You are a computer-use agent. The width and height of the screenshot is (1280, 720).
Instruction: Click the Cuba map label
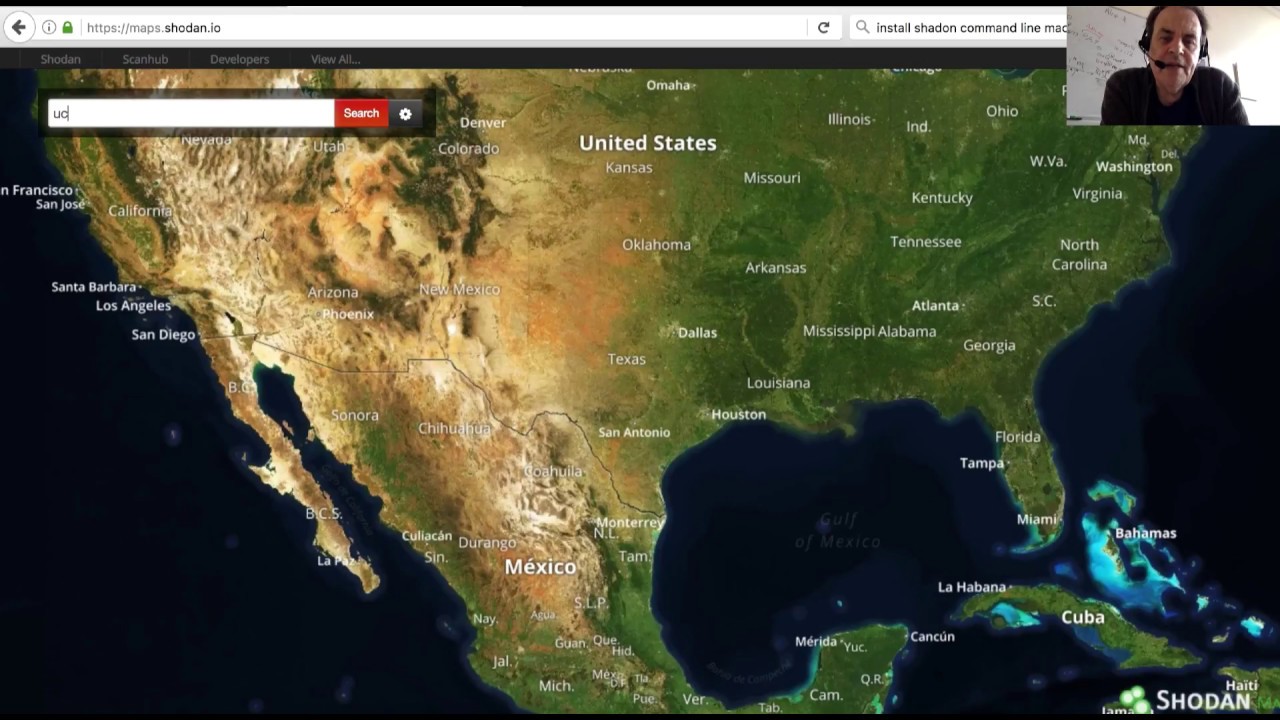(x=1083, y=617)
